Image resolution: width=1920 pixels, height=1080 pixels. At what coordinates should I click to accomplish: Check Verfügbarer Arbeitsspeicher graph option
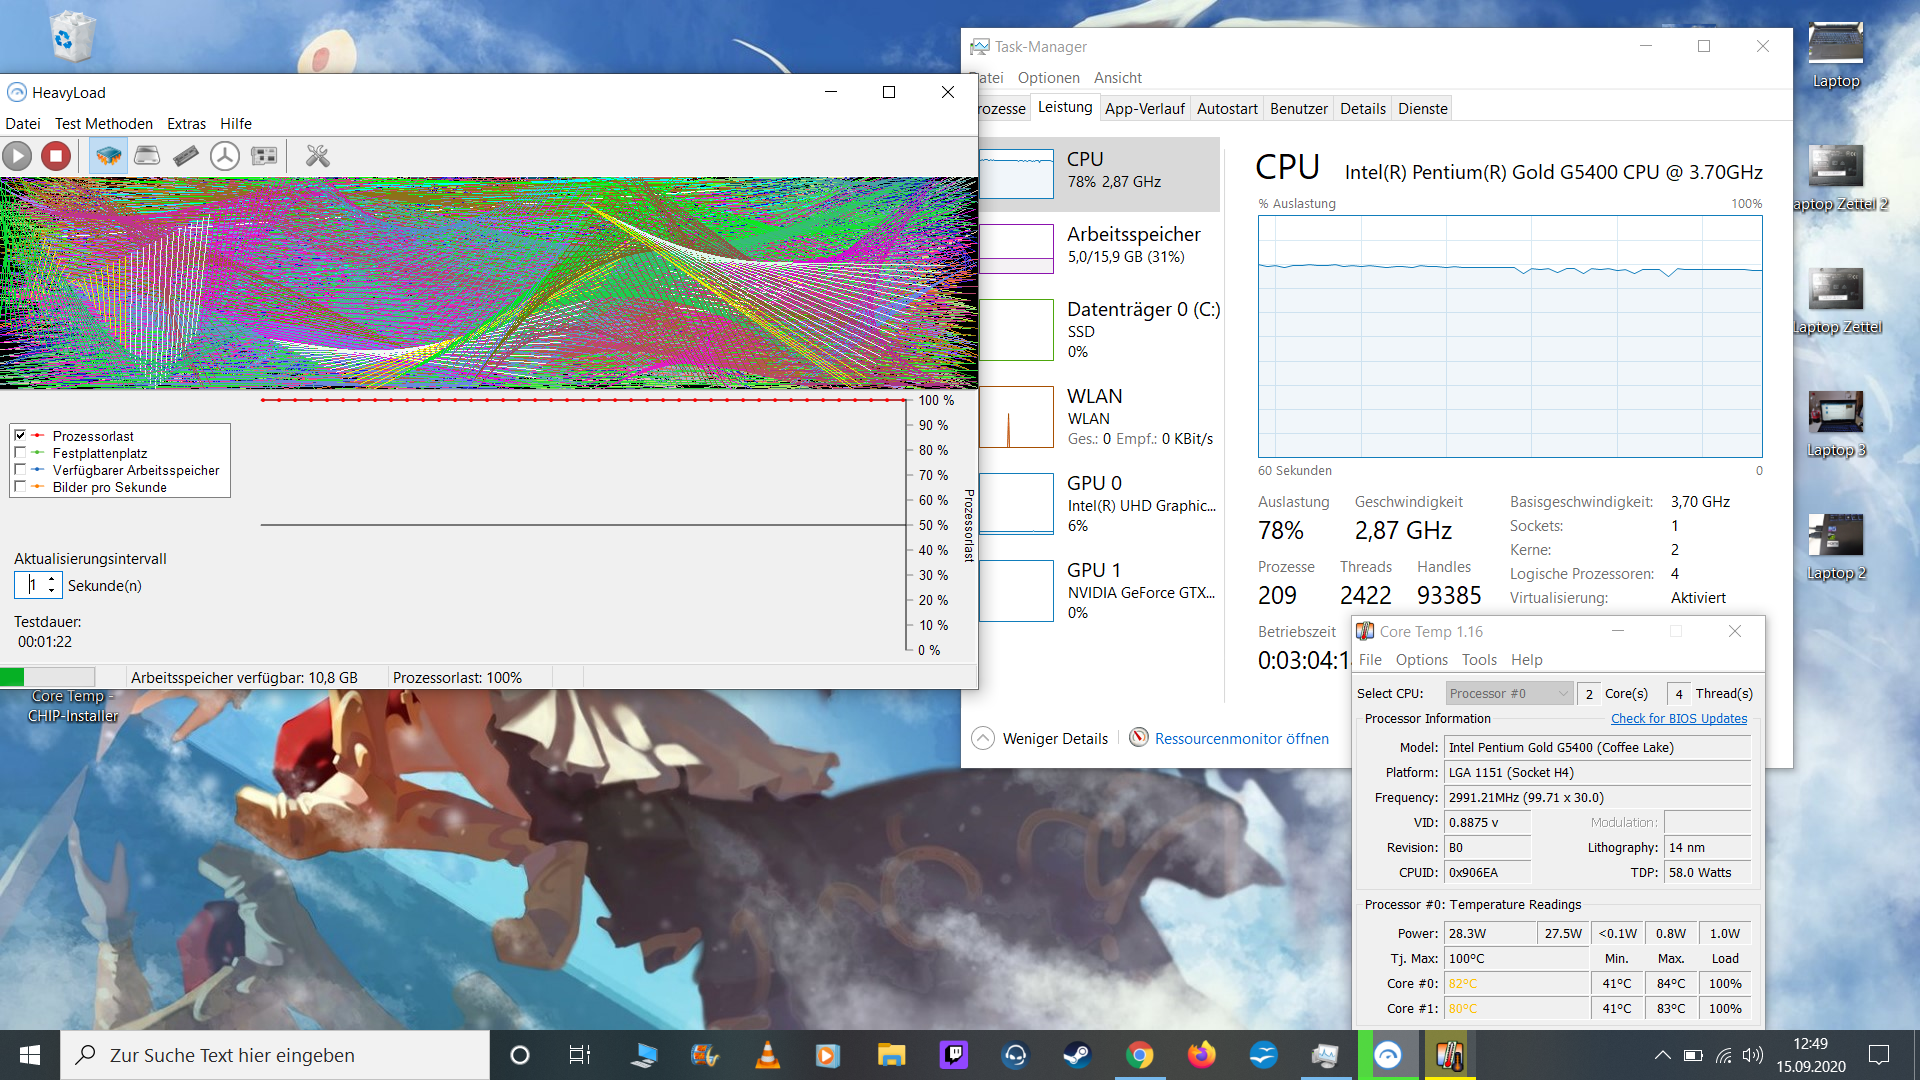[20, 470]
